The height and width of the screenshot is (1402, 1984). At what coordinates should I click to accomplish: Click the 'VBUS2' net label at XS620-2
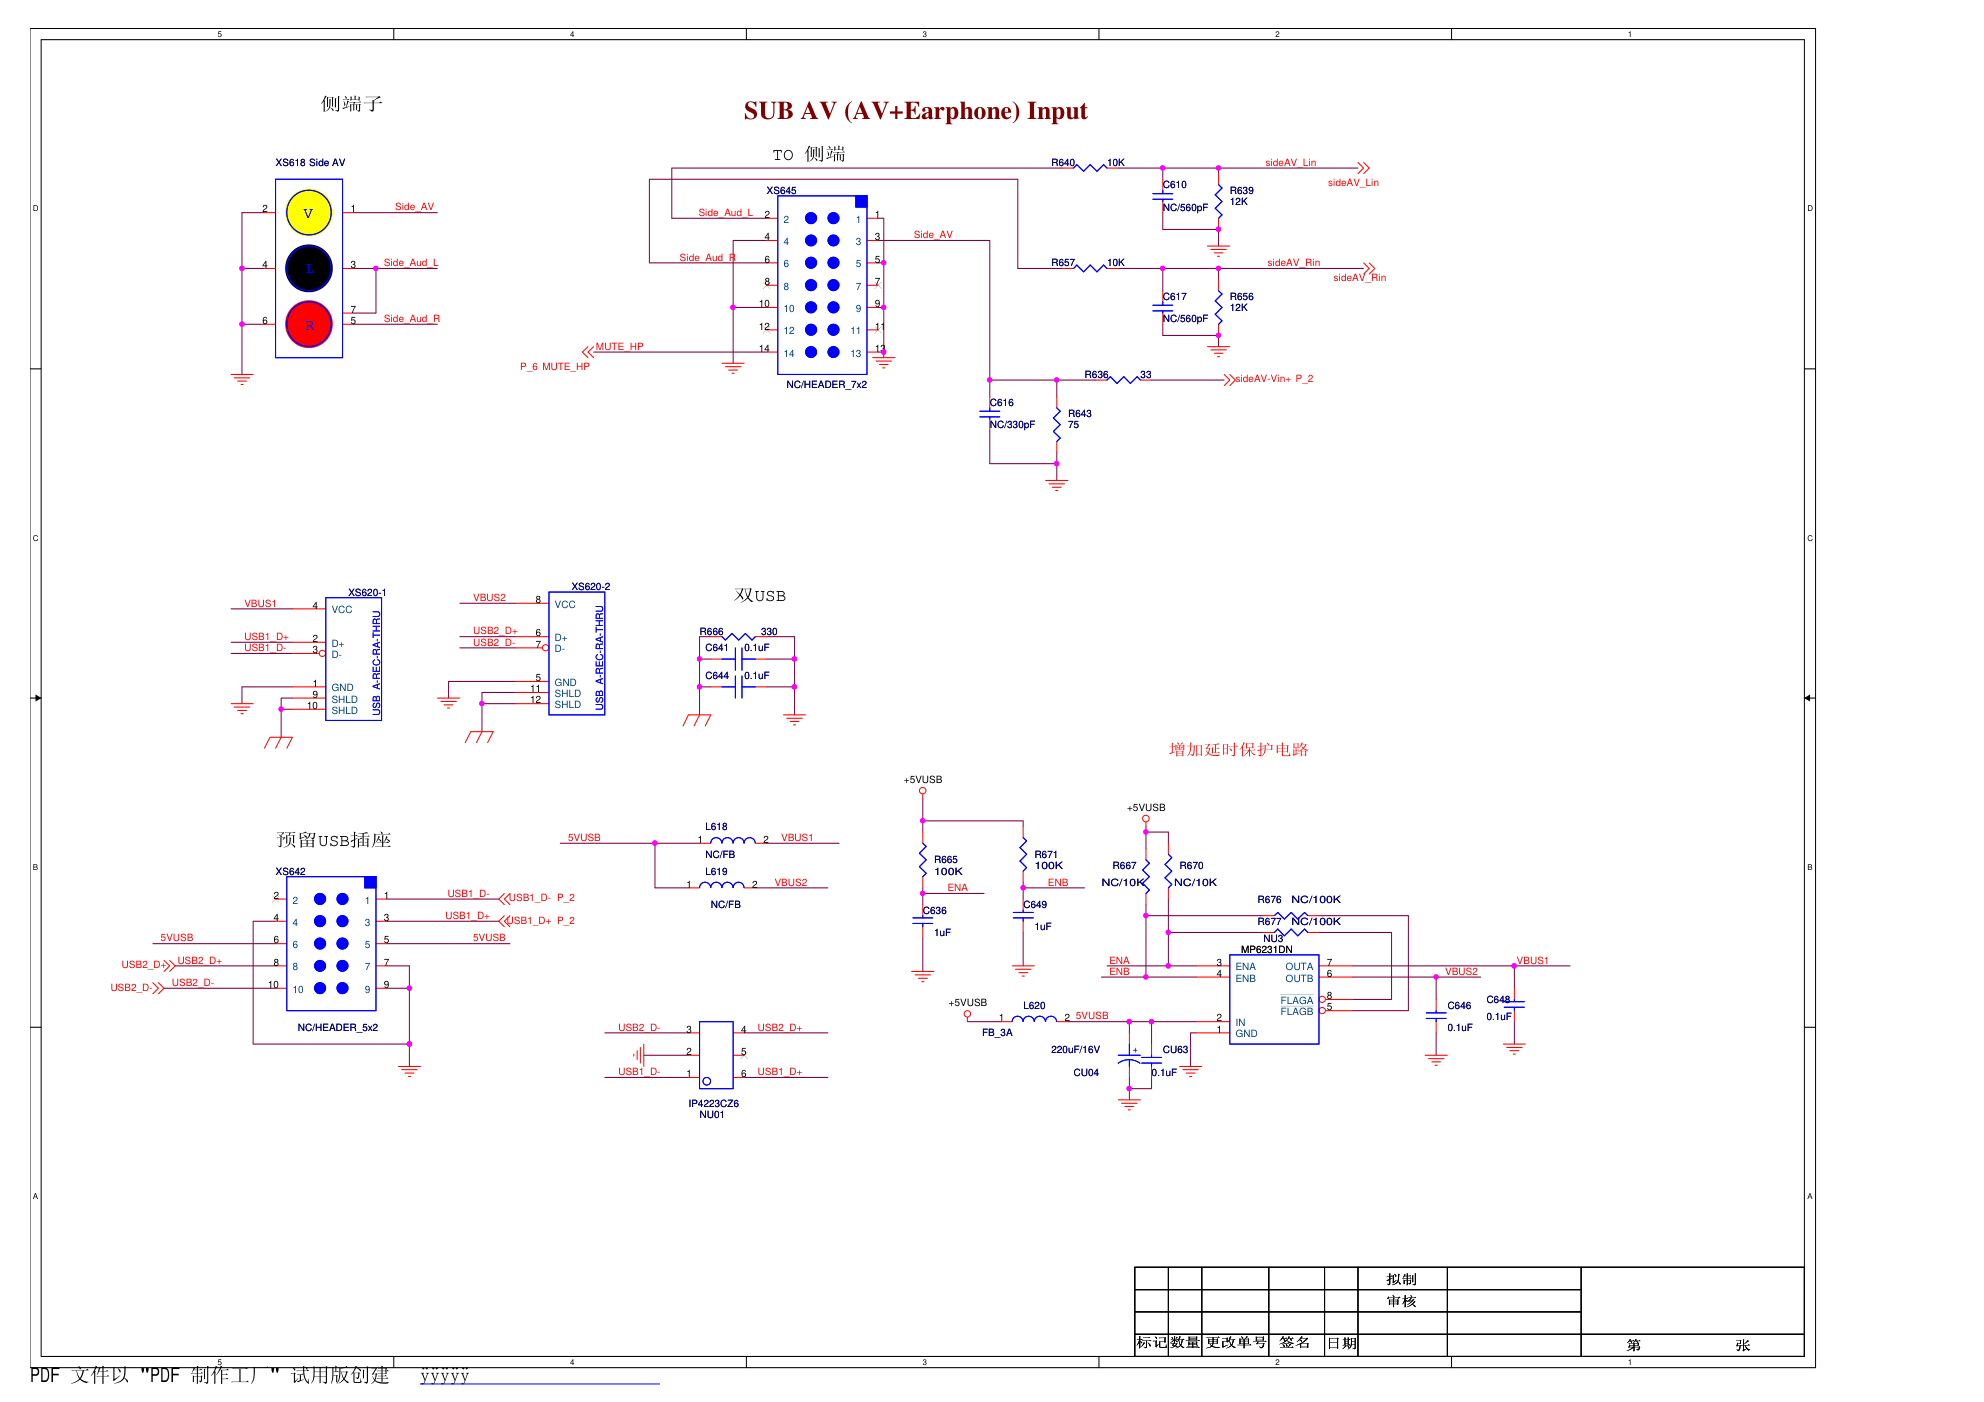coord(489,597)
